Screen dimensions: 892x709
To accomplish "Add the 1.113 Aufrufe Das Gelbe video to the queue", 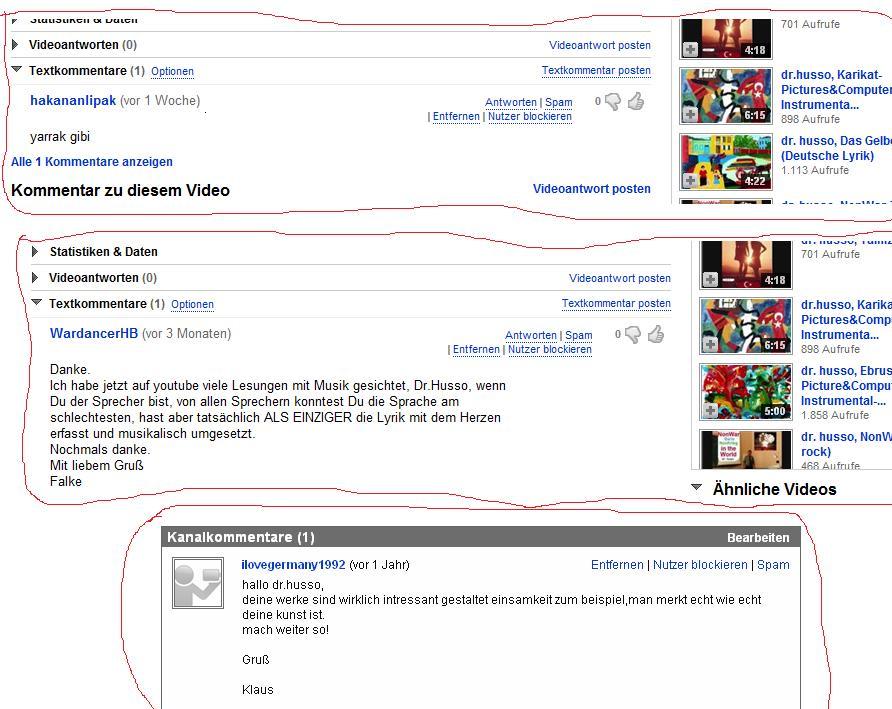I will tap(690, 180).
